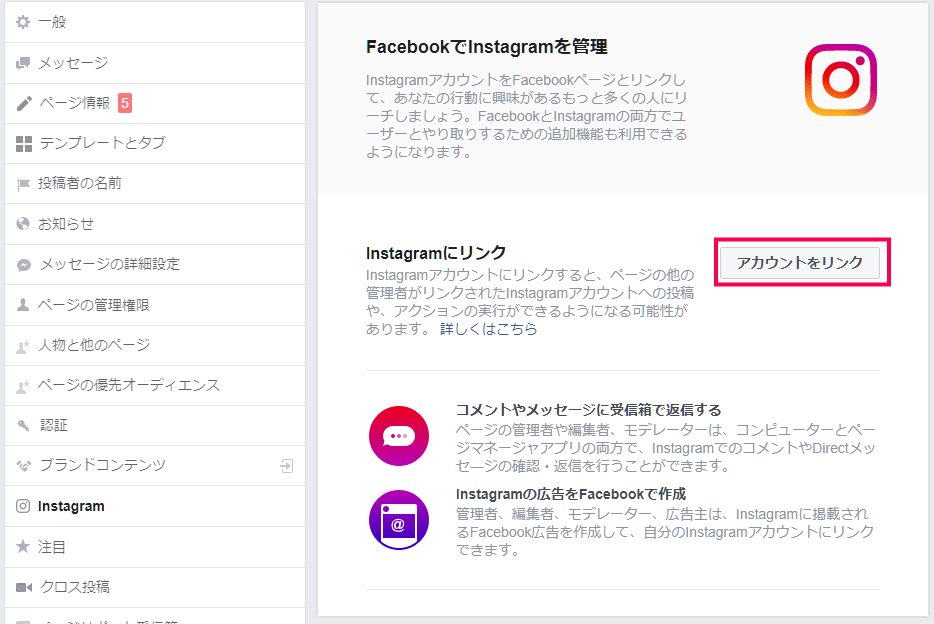Click the red 5 notification badge

(125, 102)
